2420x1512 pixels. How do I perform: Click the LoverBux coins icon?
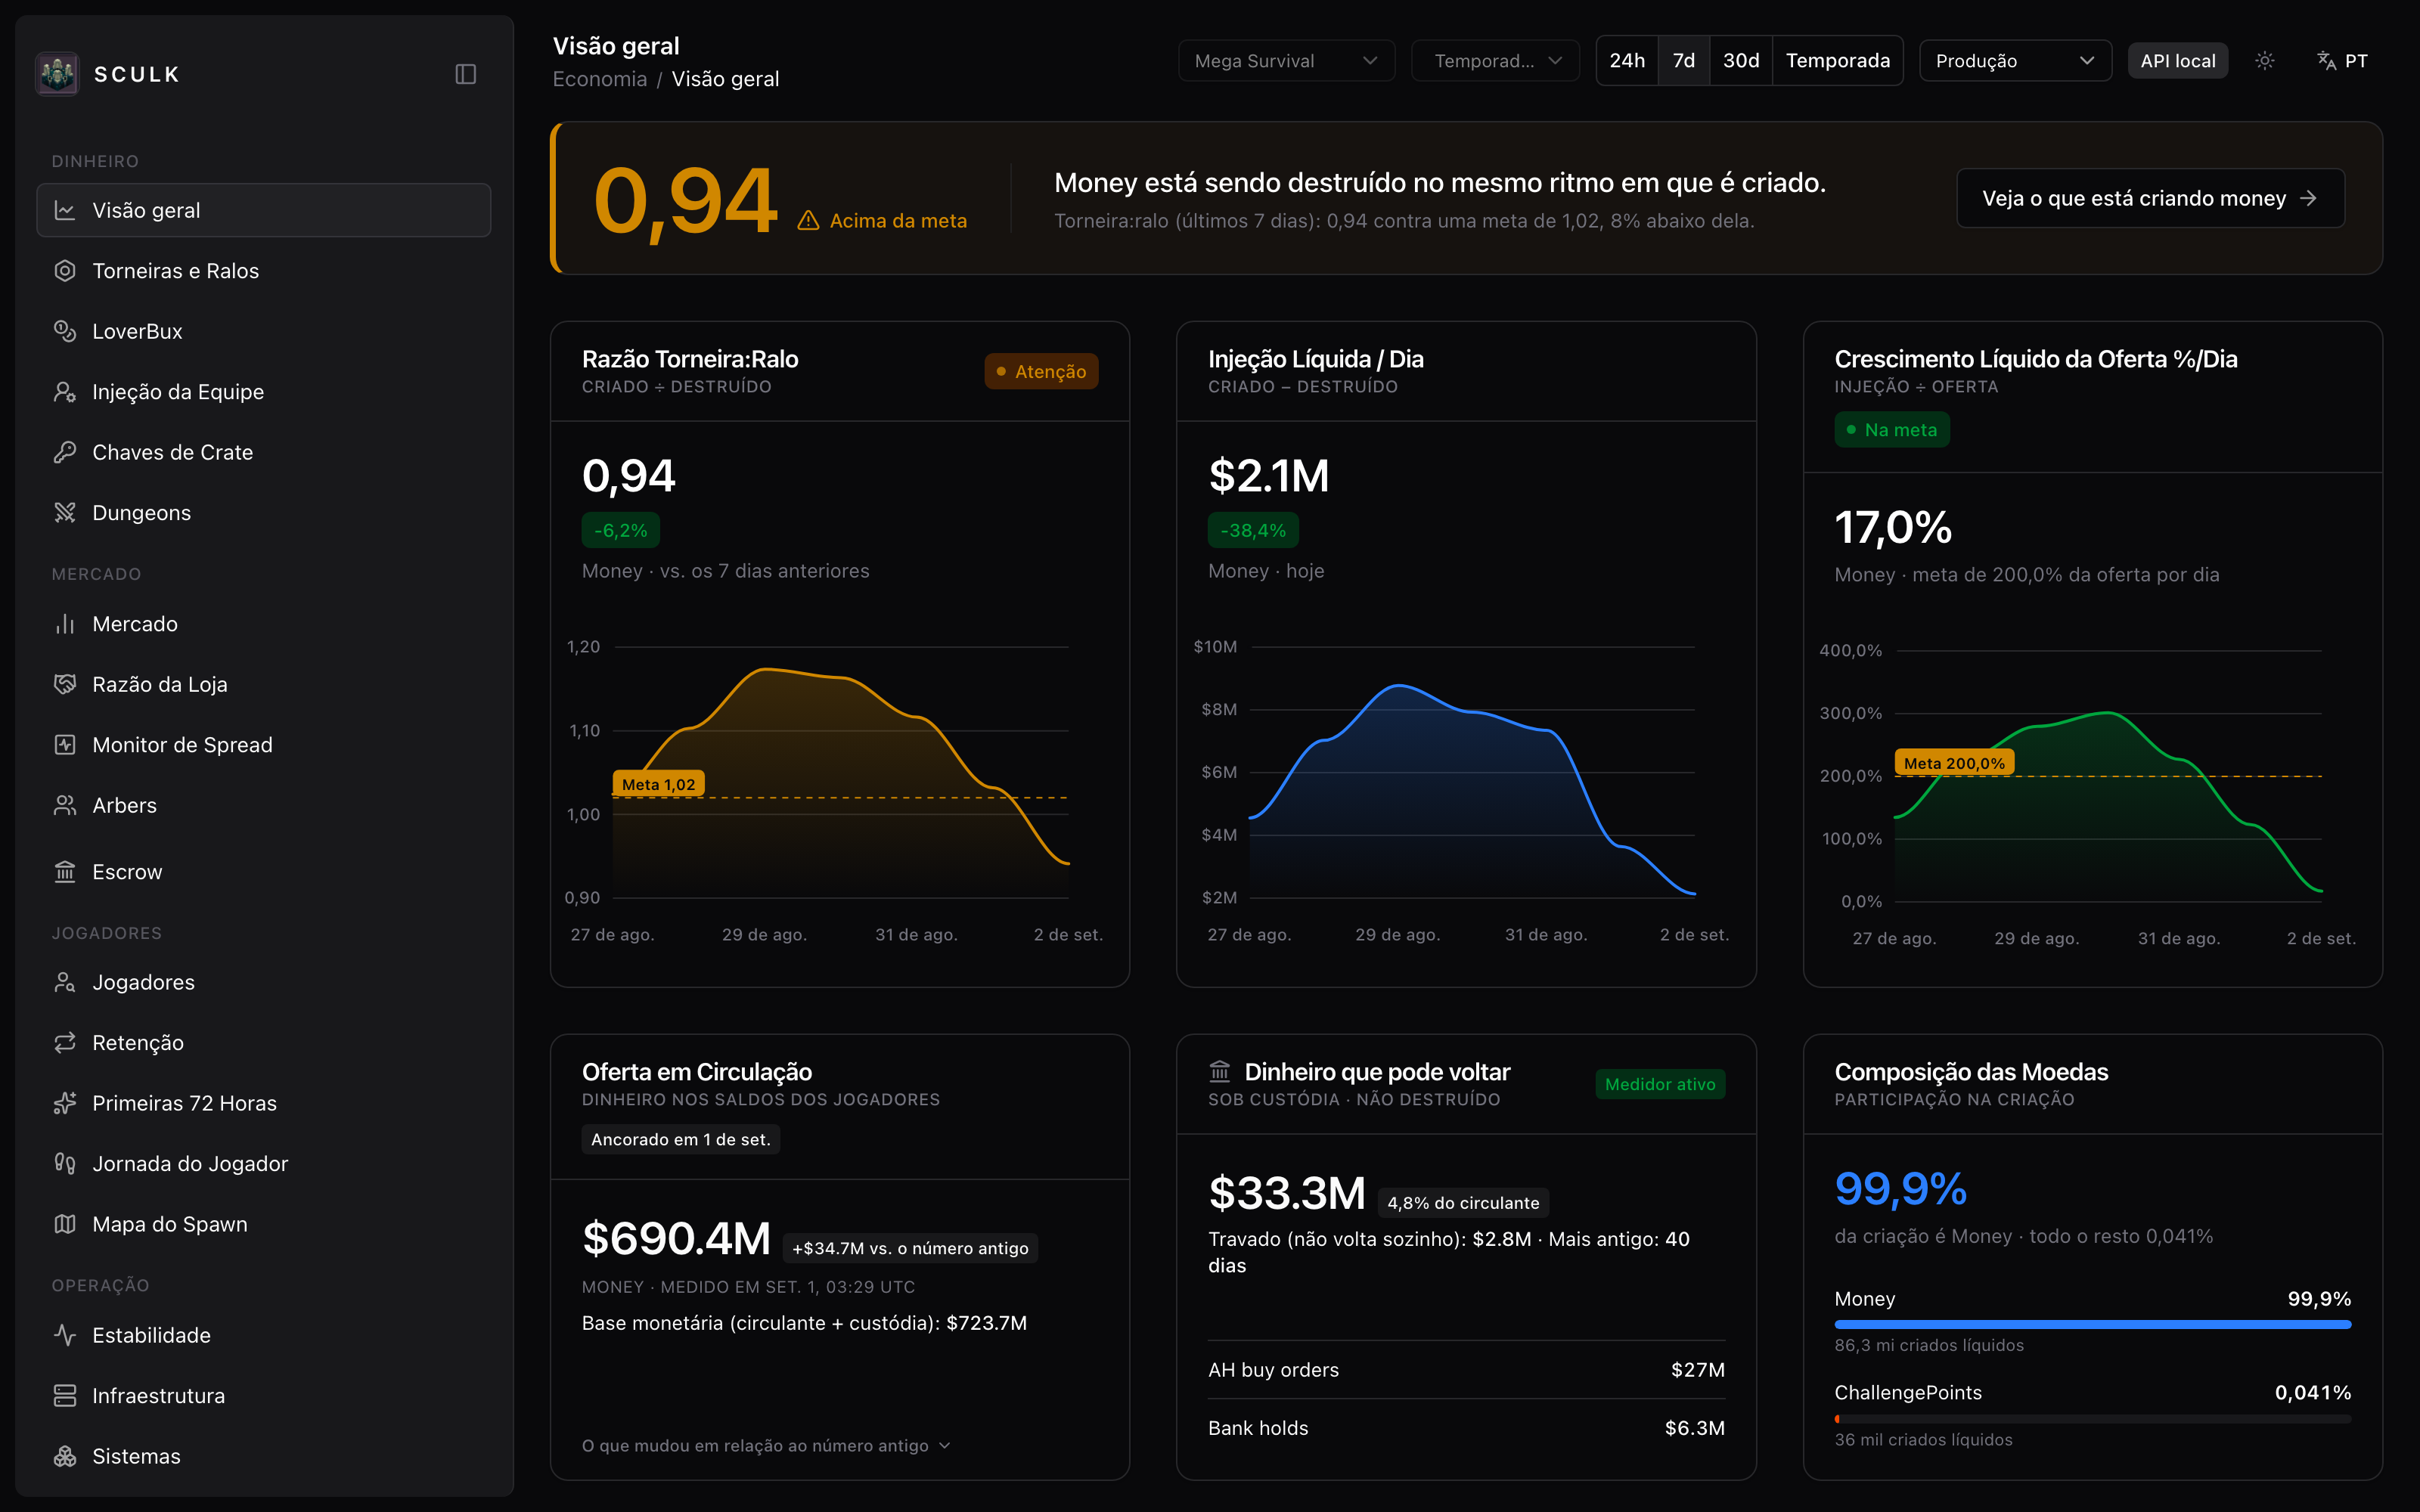65,331
